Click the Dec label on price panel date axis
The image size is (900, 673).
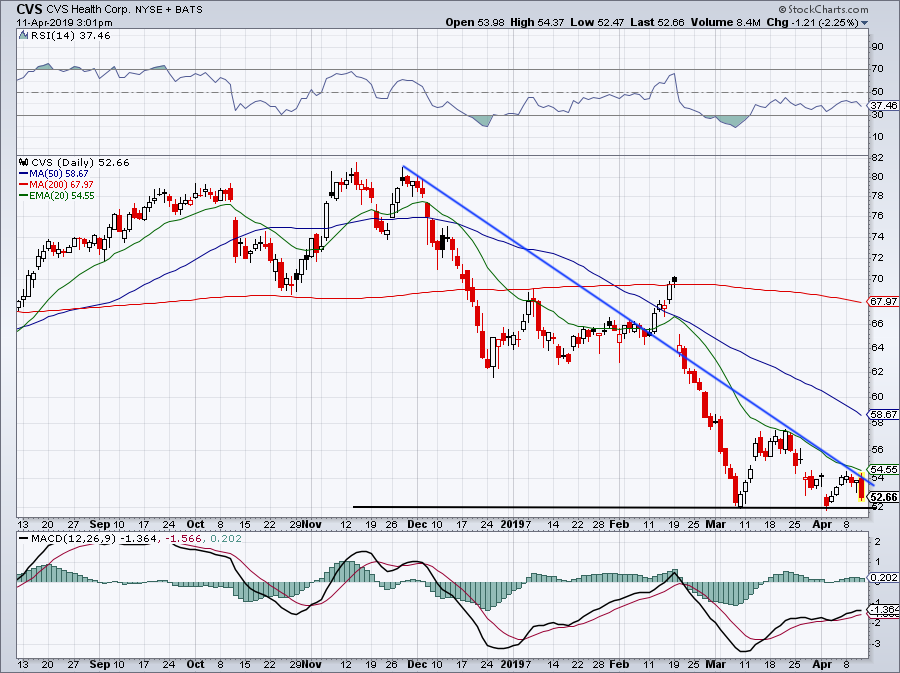click(419, 524)
